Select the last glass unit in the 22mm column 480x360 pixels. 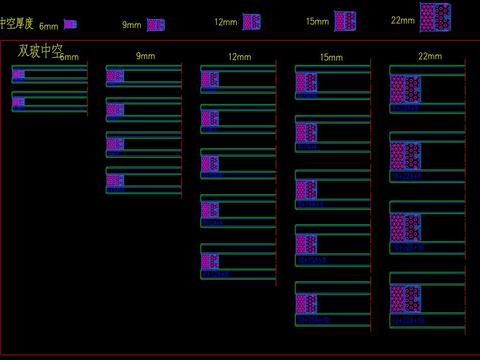coord(427,300)
